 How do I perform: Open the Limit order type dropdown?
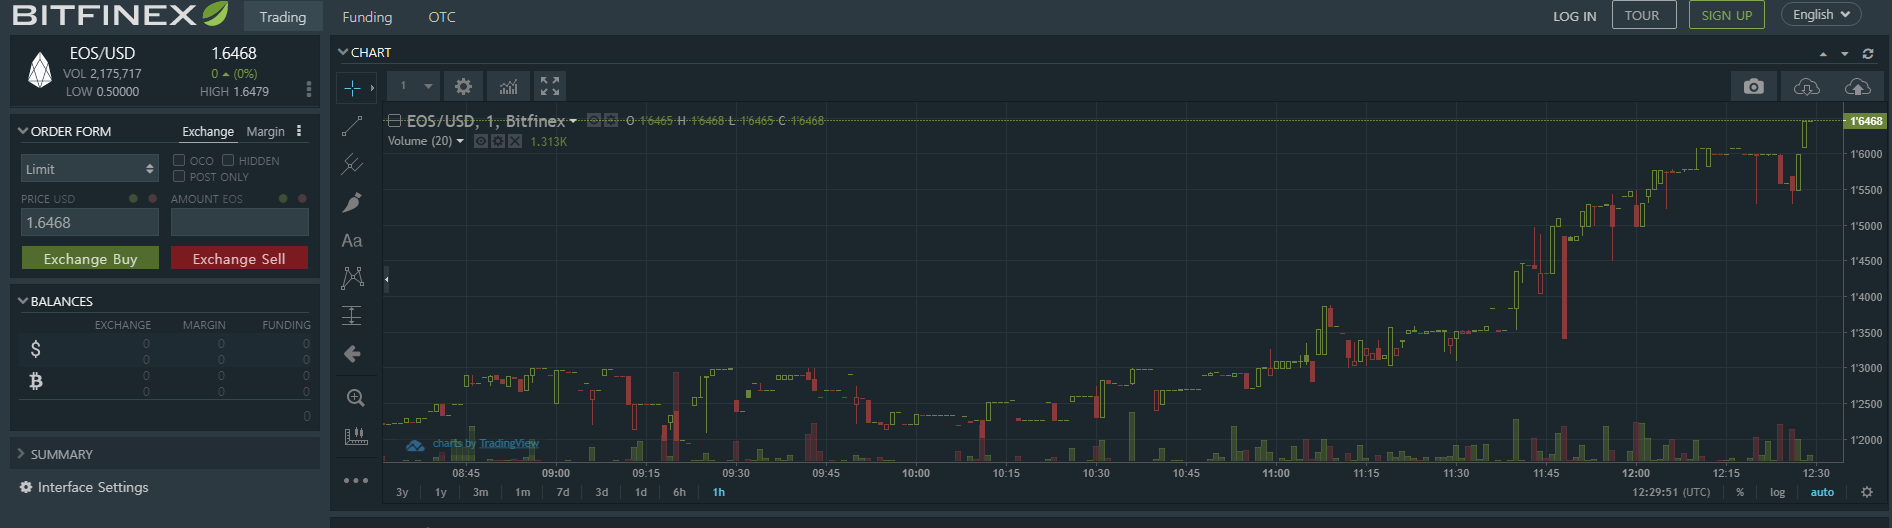(x=90, y=169)
